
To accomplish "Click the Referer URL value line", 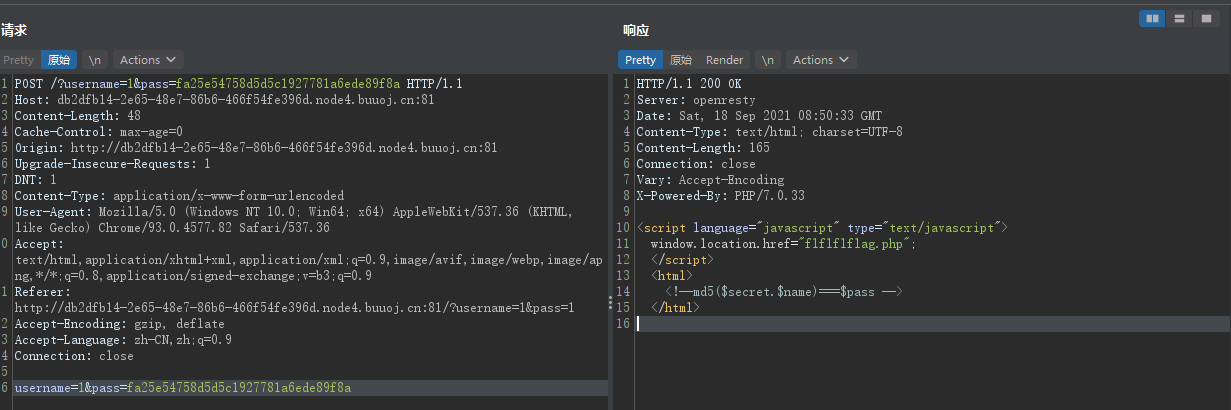I will [x=294, y=308].
